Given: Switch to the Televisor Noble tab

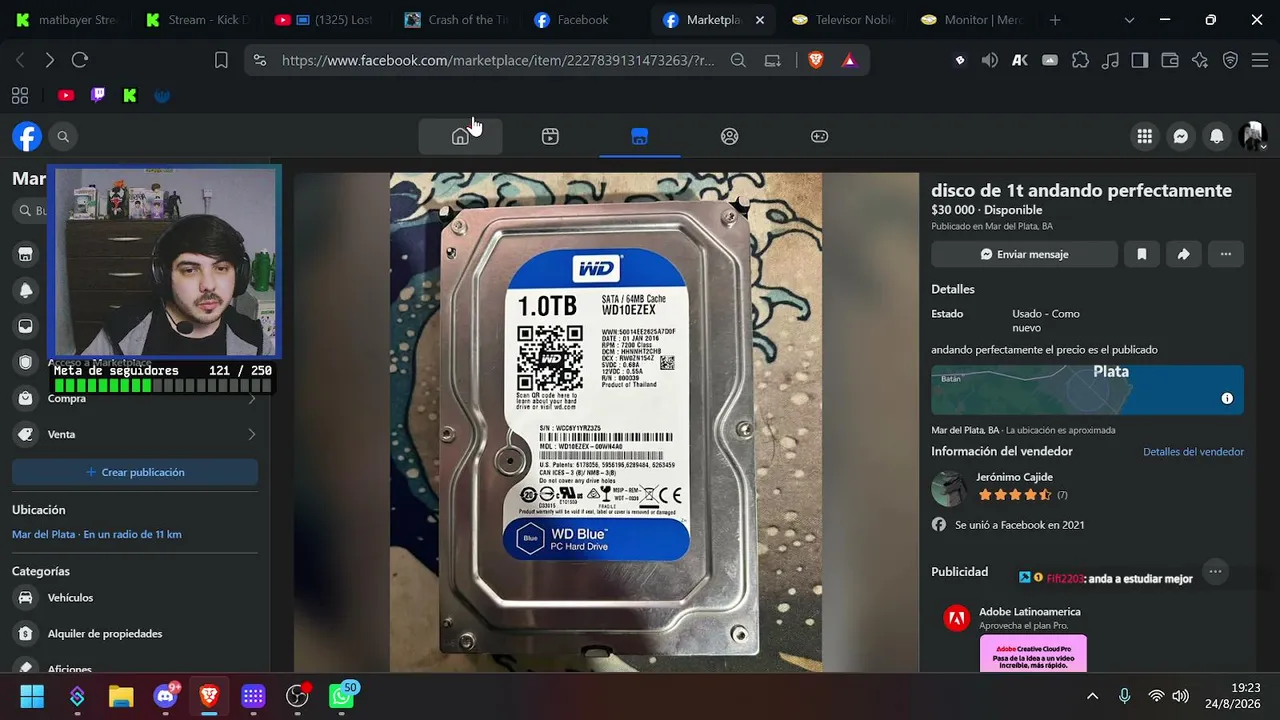Looking at the screenshot, I should point(842,20).
